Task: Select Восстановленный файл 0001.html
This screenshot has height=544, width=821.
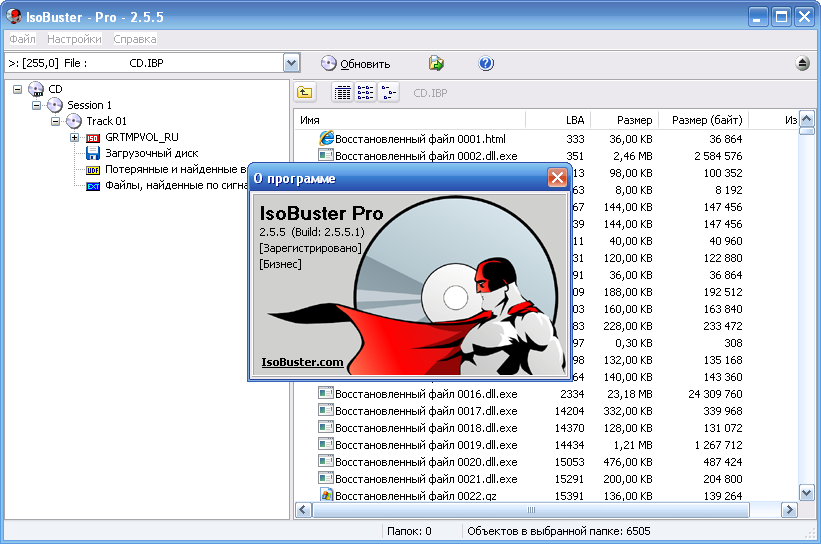Action: click(420, 139)
